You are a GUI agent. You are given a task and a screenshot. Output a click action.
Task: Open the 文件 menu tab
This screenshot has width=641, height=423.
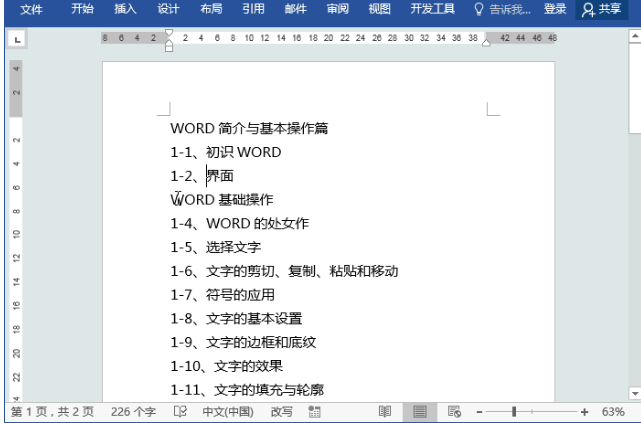click(31, 9)
